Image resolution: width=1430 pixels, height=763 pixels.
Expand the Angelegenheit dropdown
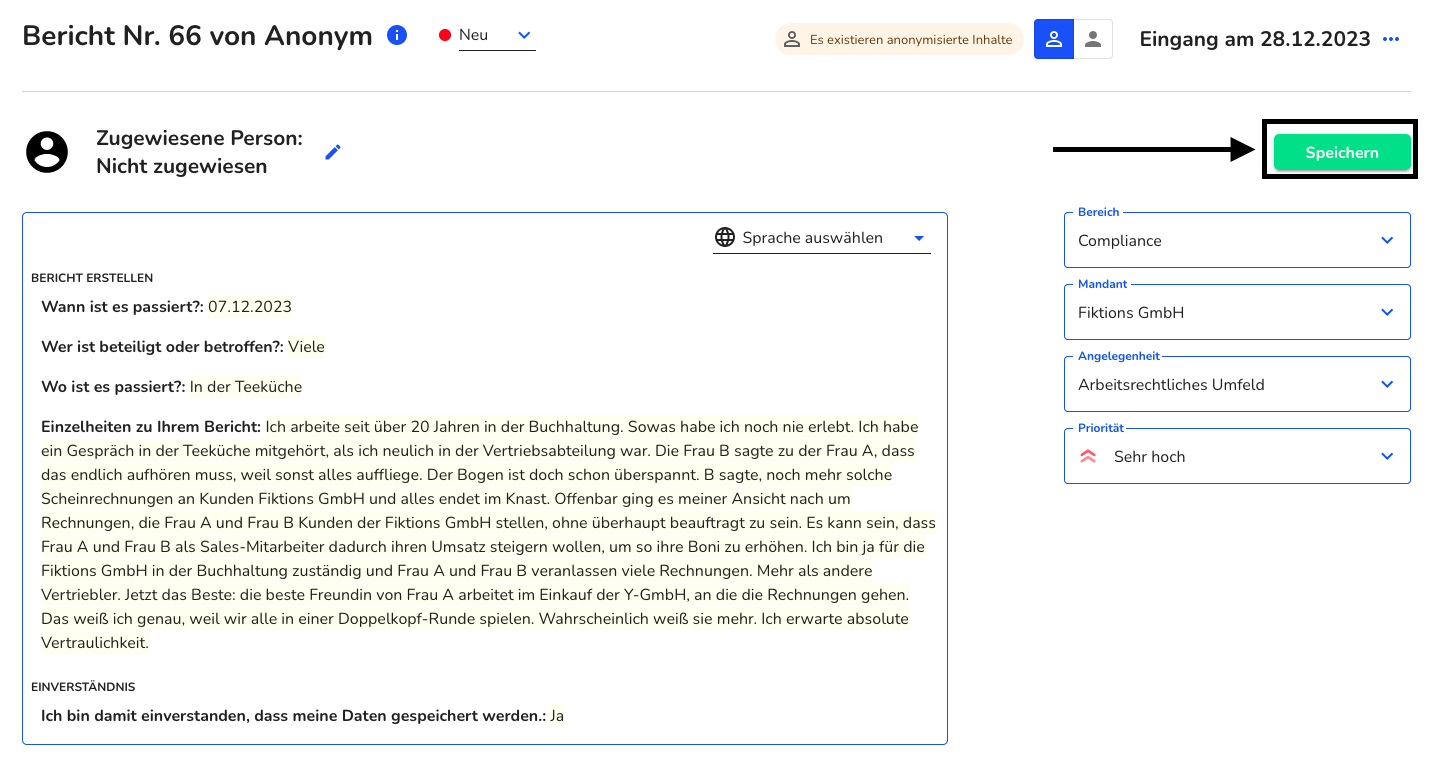(1237, 384)
